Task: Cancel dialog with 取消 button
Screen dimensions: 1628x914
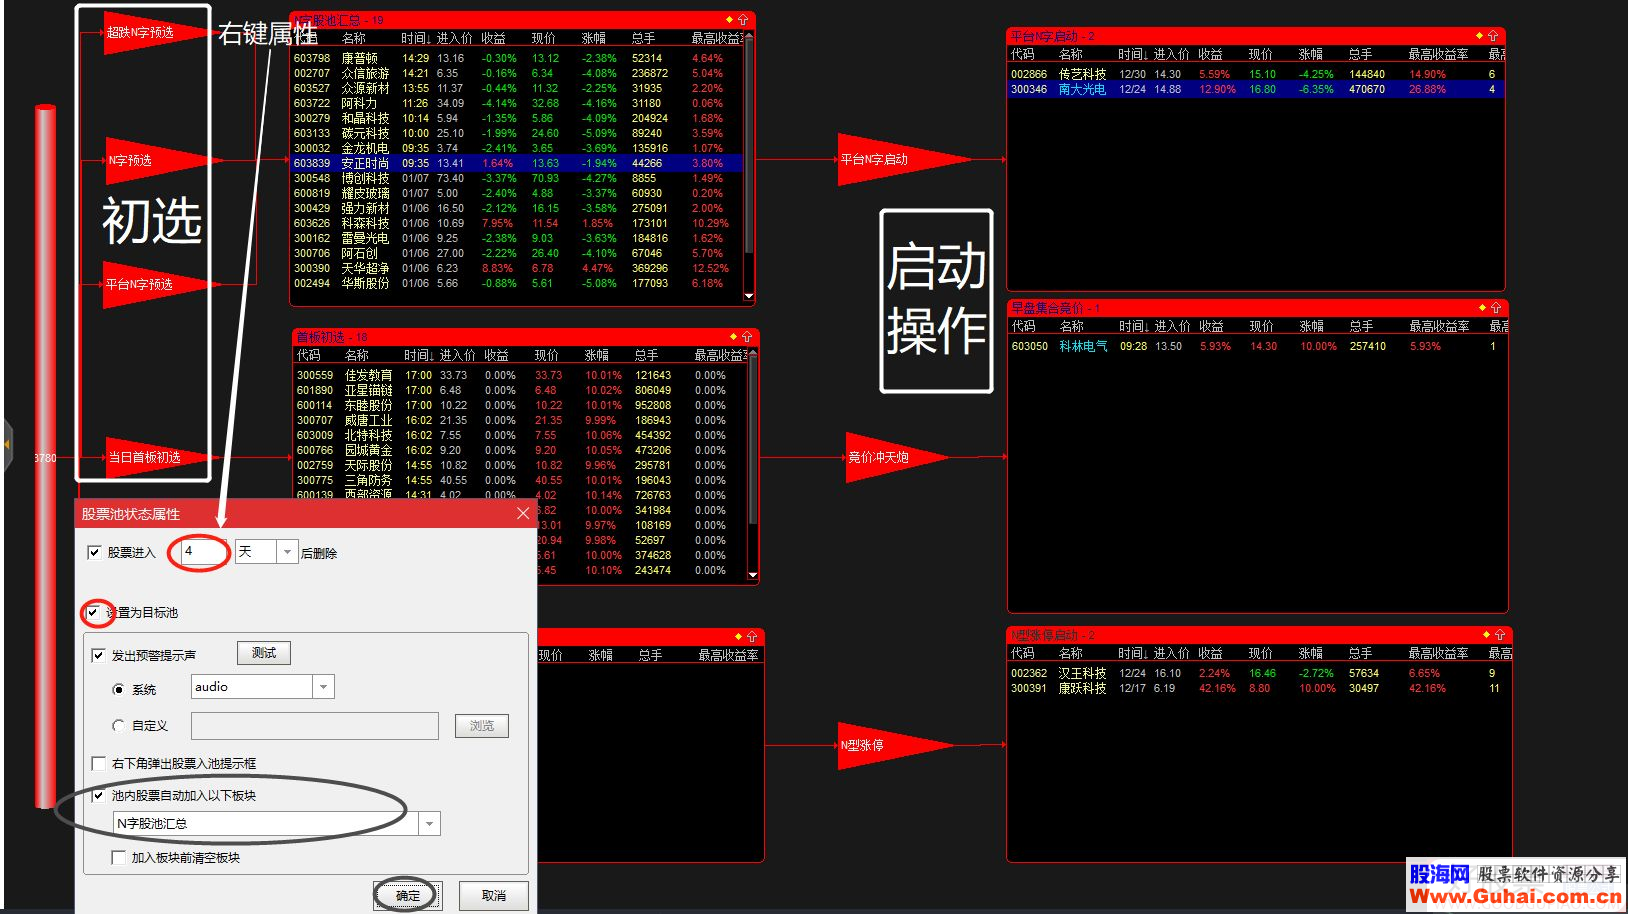Action: 493,896
